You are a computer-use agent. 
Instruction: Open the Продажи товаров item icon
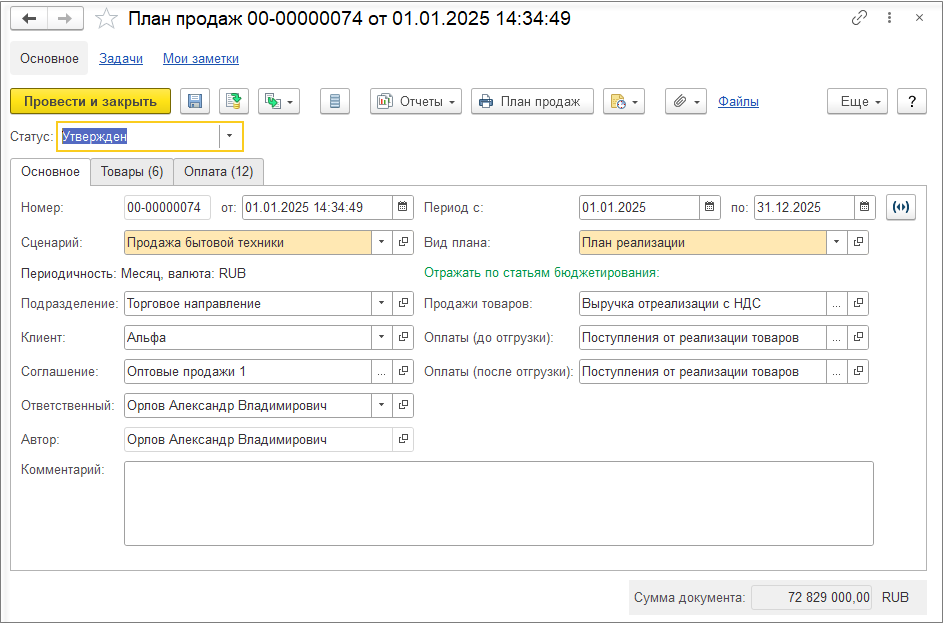[858, 304]
